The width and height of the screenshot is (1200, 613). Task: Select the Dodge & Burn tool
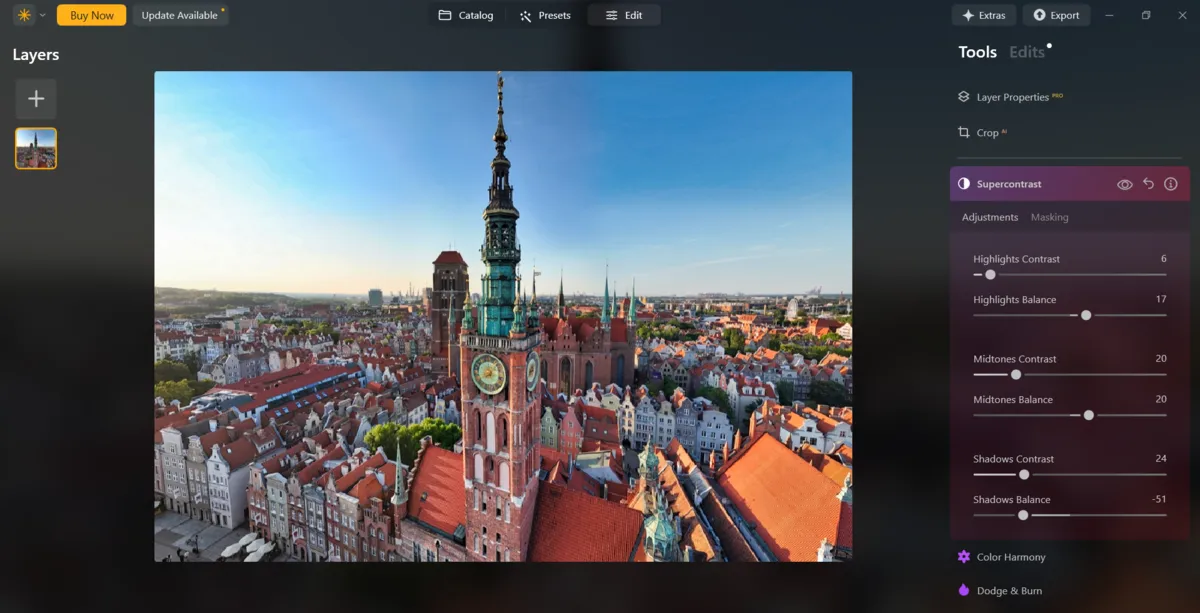pyautogui.click(x=1007, y=591)
